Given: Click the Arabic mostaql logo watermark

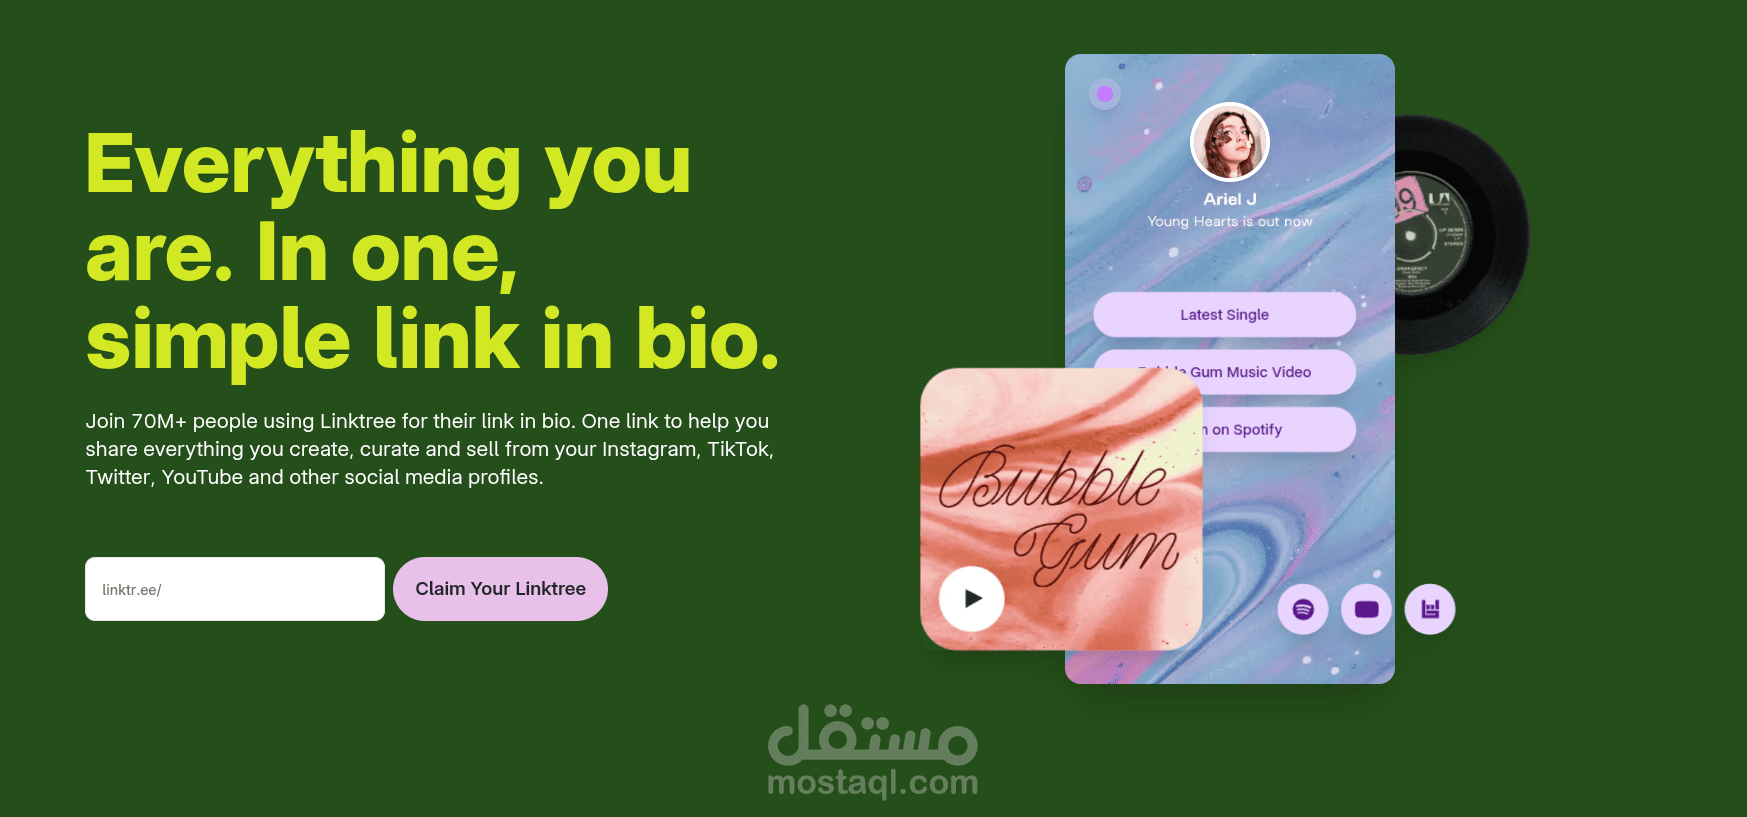Looking at the screenshot, I should click(873, 735).
